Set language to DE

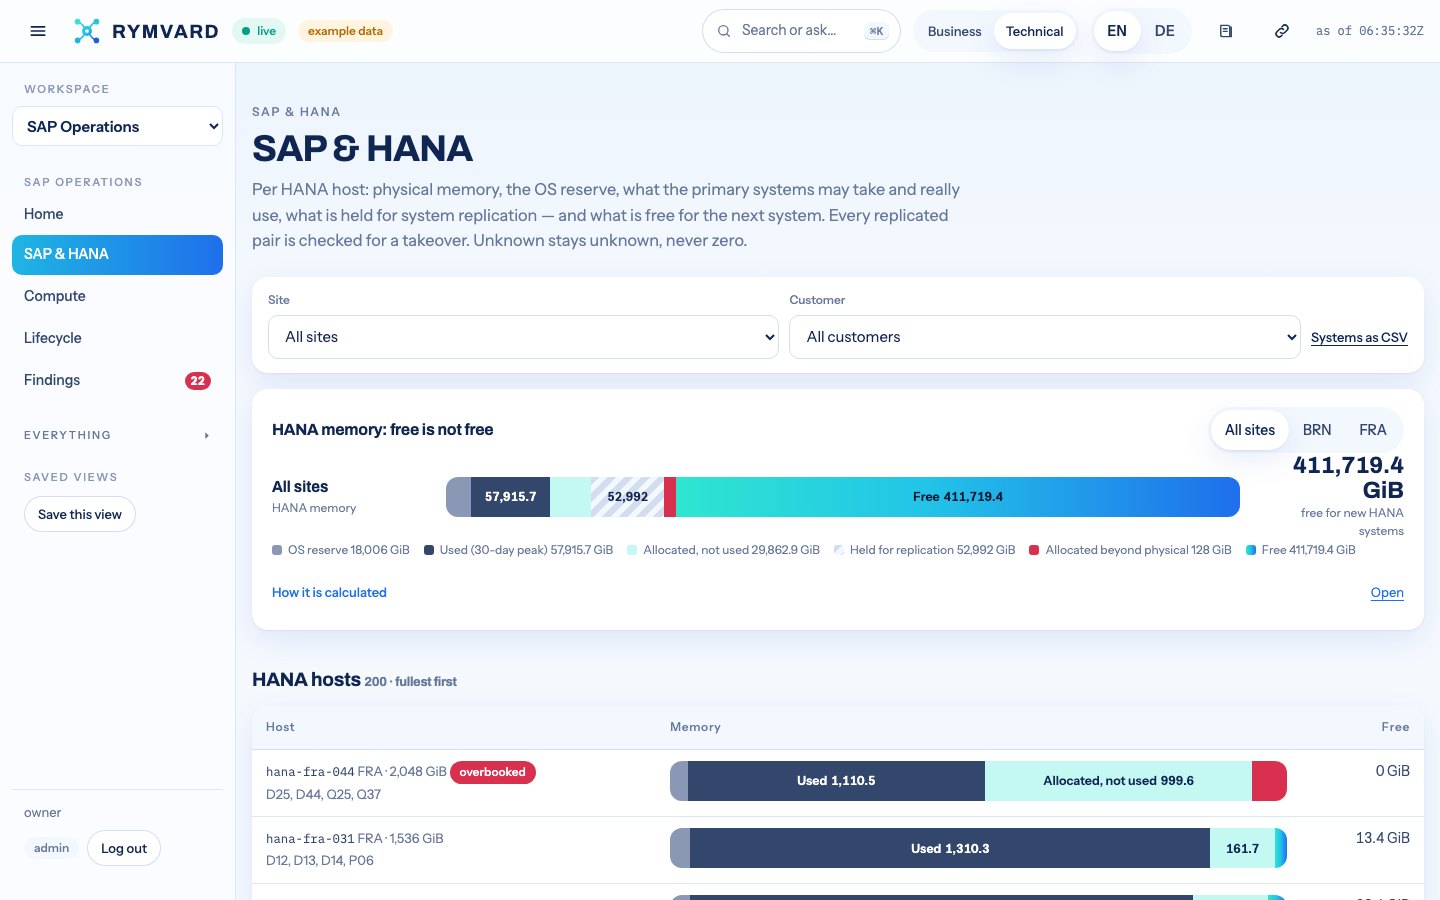pyautogui.click(x=1165, y=31)
